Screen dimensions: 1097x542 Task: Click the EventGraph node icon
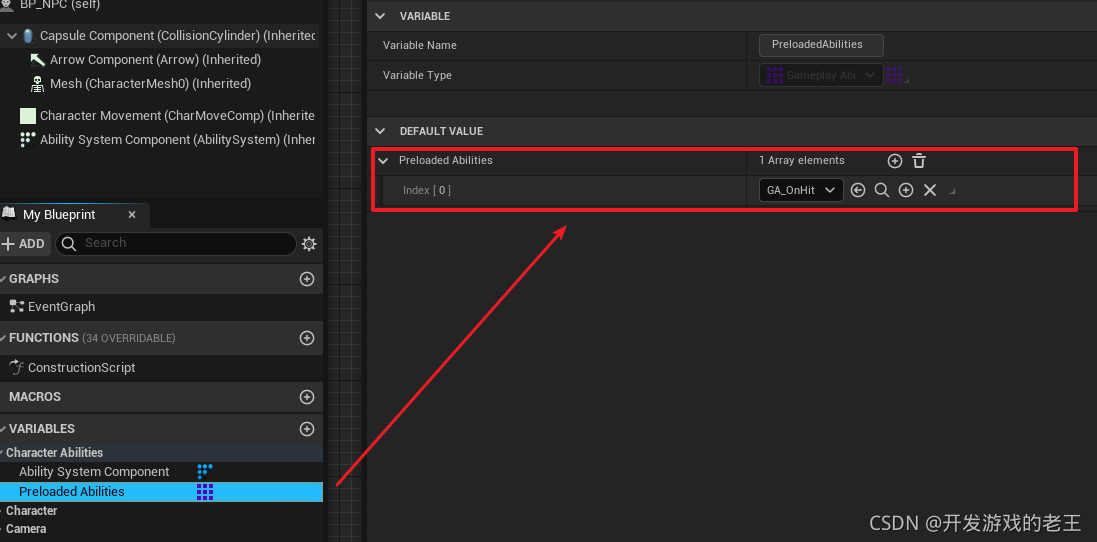pos(17,306)
